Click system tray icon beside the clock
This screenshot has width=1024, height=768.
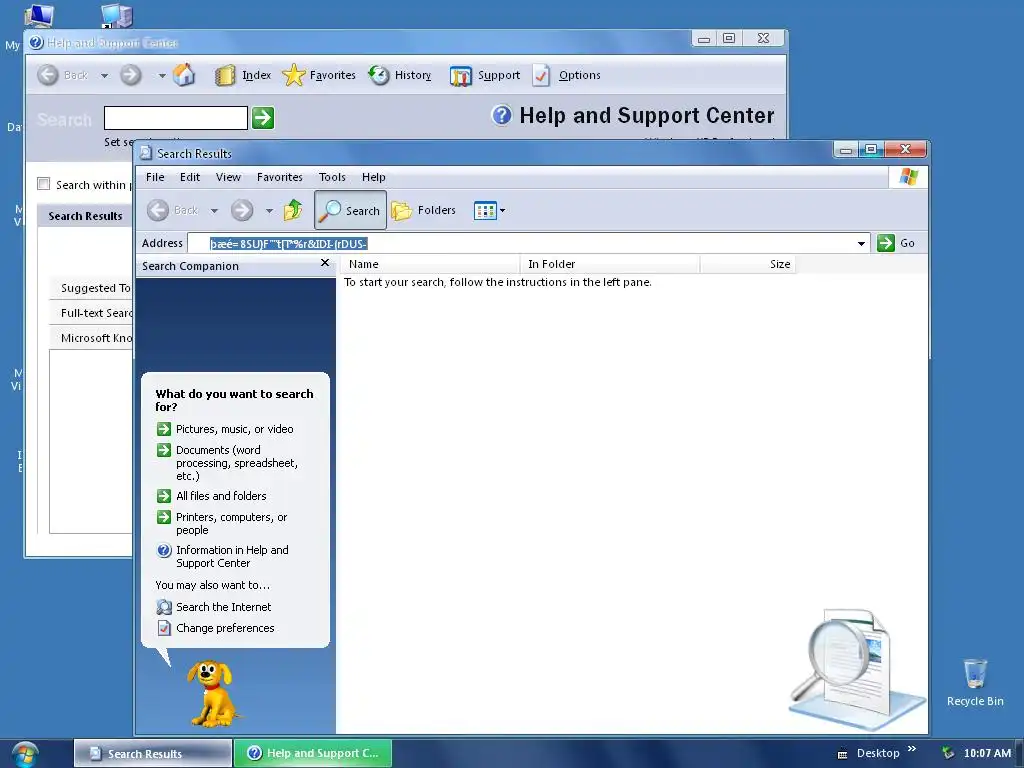(x=948, y=753)
